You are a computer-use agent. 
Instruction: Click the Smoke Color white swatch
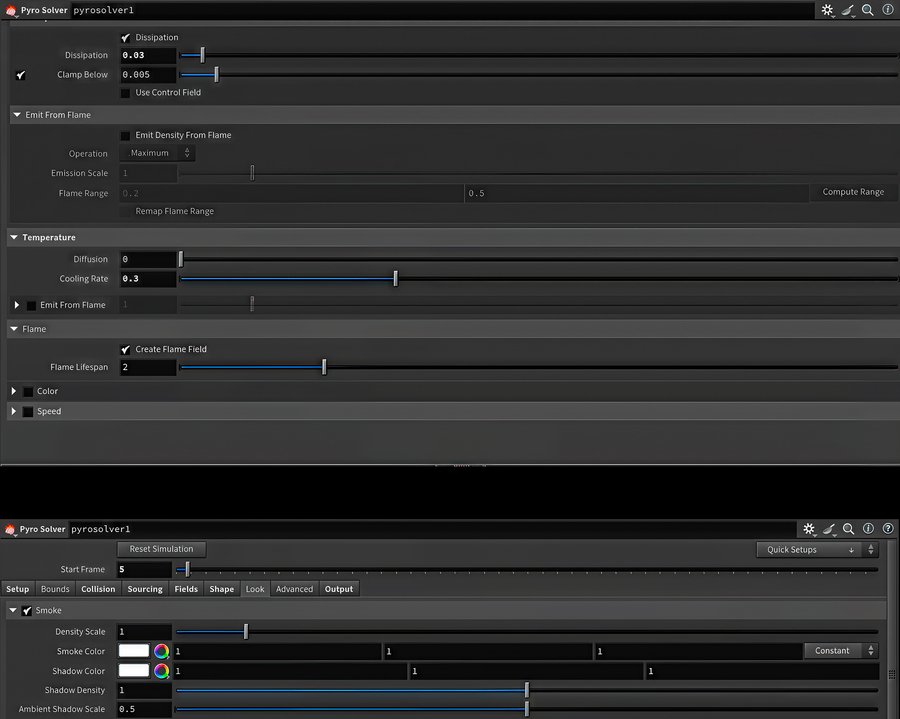134,651
